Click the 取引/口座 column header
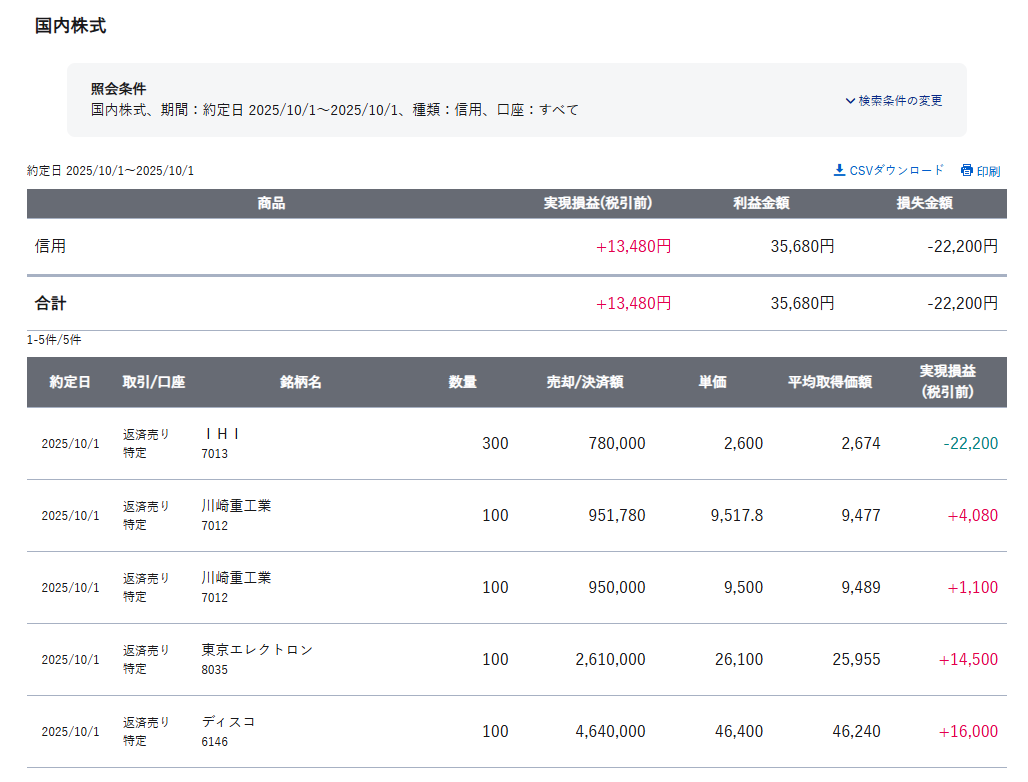Image resolution: width=1028 pixels, height=782 pixels. point(154,382)
